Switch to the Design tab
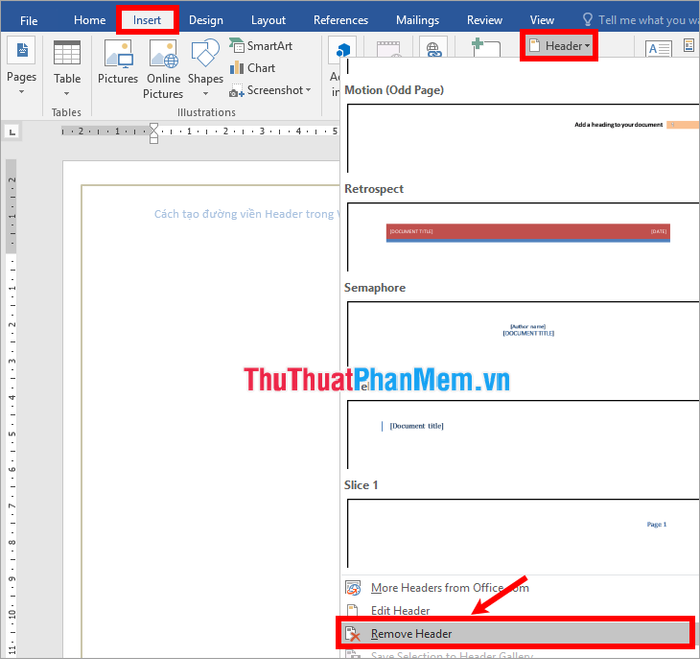 point(206,20)
